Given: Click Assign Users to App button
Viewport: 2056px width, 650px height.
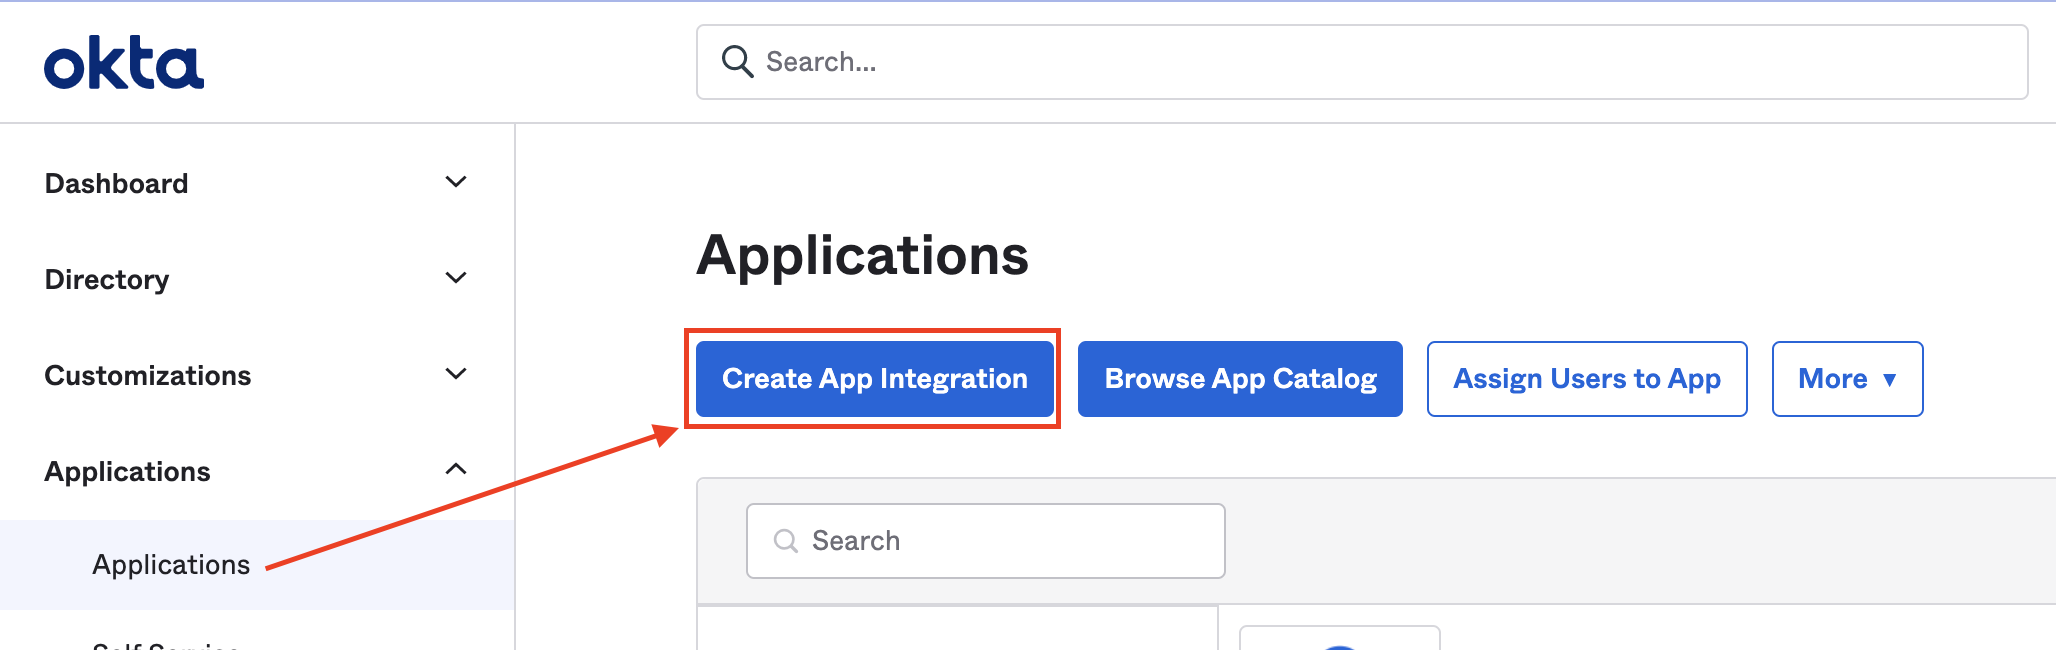Looking at the screenshot, I should tap(1587, 379).
